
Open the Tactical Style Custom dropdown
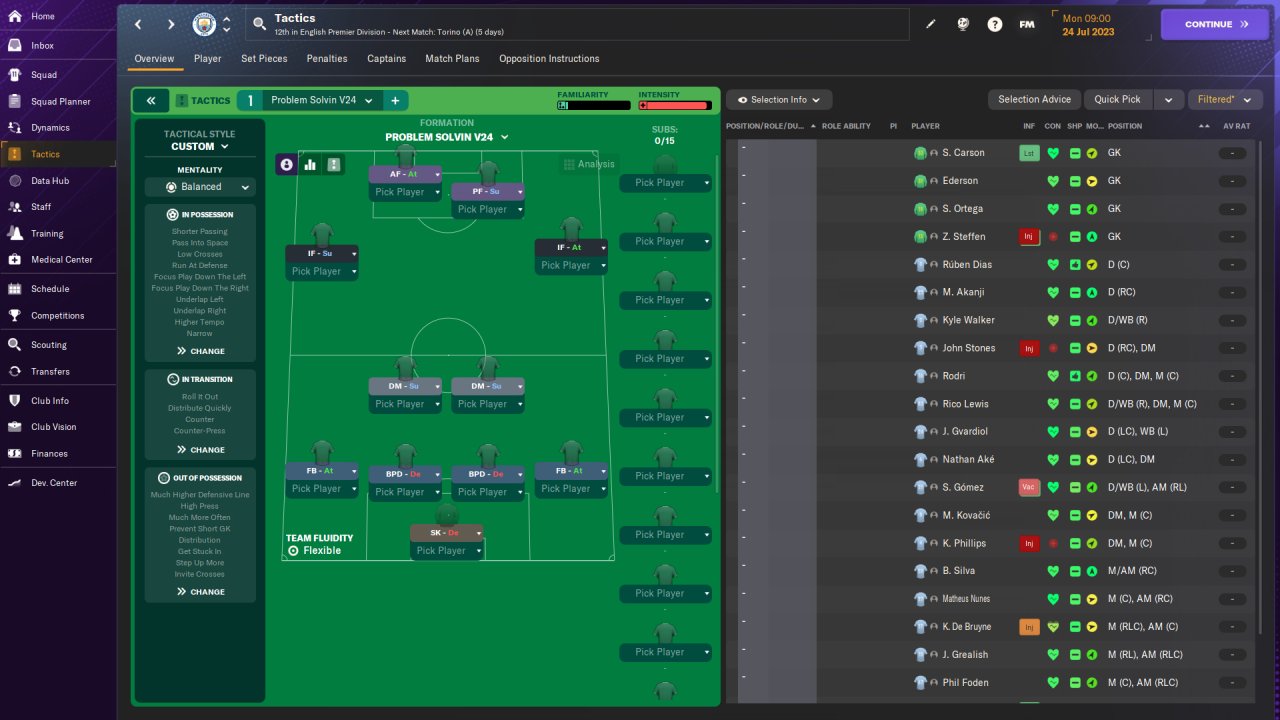click(200, 146)
